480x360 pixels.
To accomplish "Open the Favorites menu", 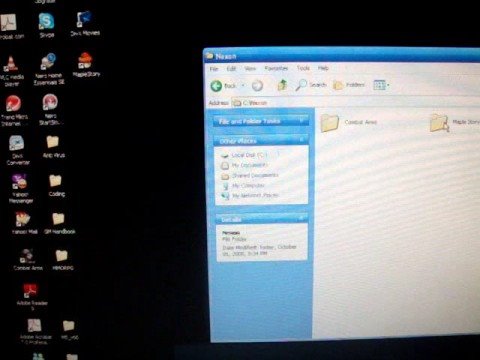I will click(x=276, y=68).
